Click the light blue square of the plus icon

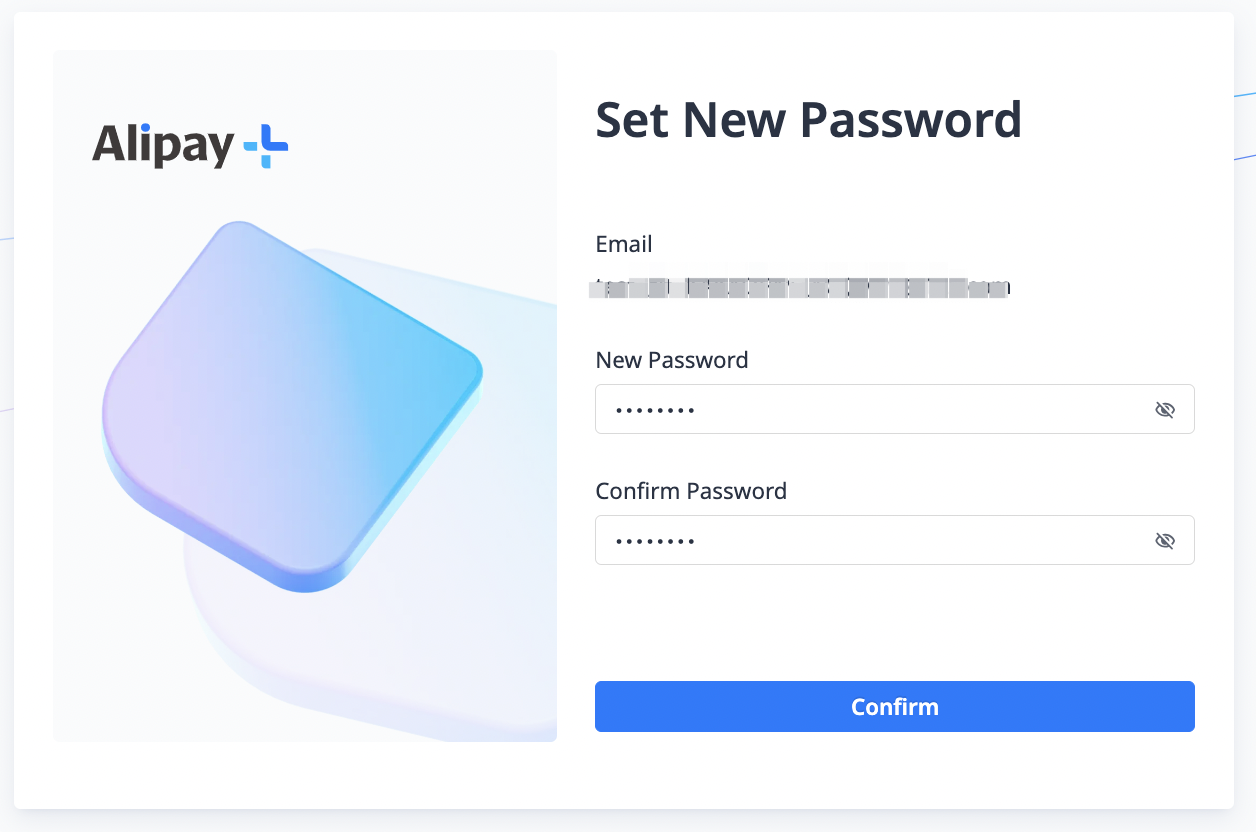coord(250,147)
